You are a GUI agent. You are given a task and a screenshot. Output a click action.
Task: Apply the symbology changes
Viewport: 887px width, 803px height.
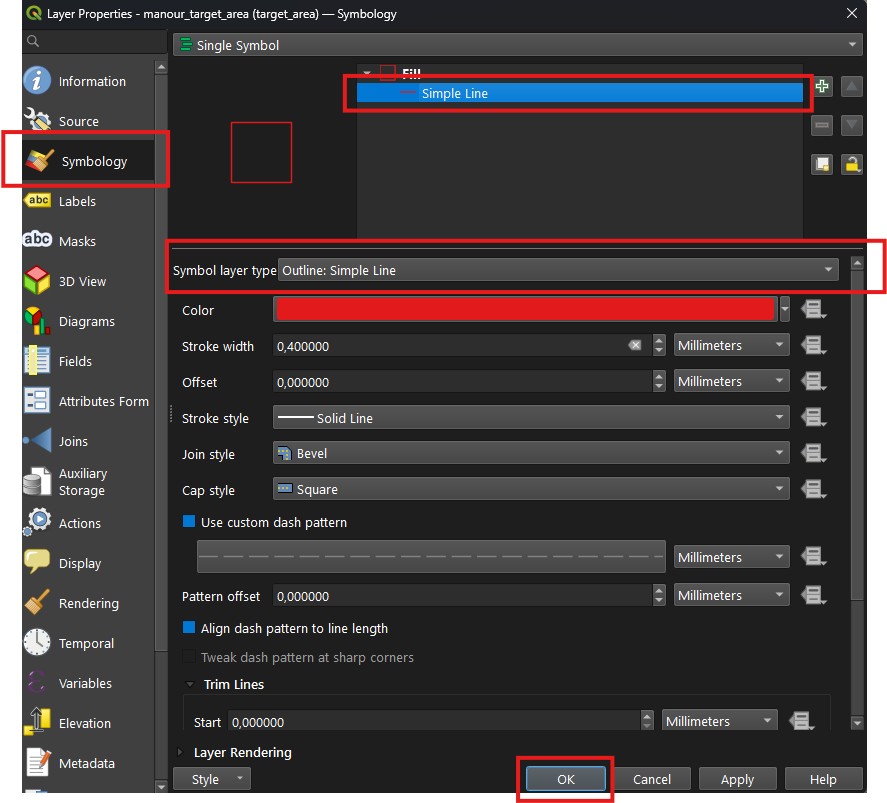737,778
